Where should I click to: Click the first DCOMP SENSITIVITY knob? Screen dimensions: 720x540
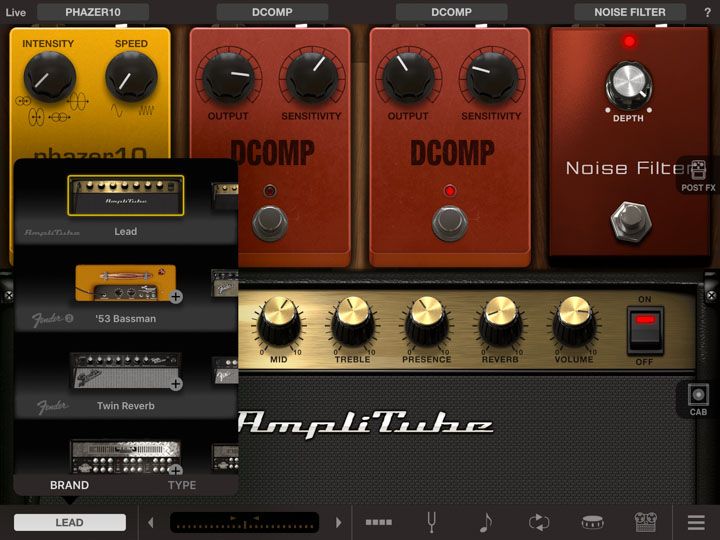coord(312,77)
